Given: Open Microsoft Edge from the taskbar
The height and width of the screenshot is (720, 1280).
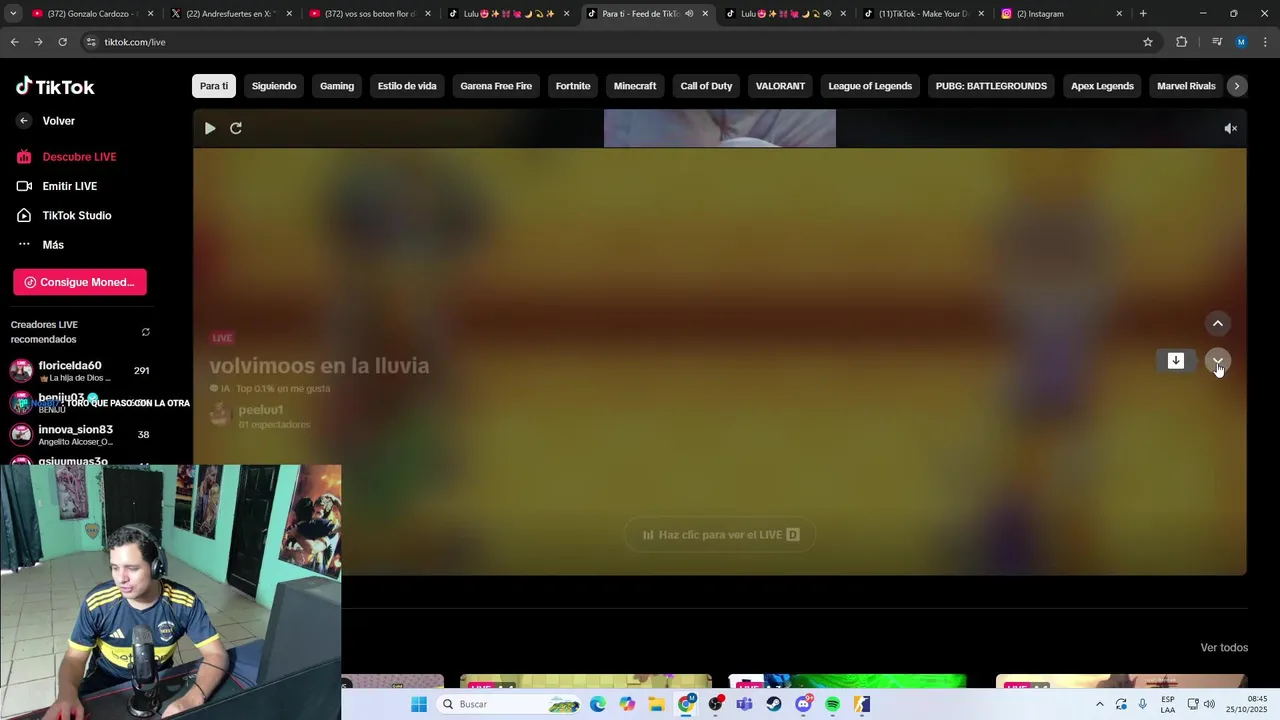Looking at the screenshot, I should click(598, 705).
